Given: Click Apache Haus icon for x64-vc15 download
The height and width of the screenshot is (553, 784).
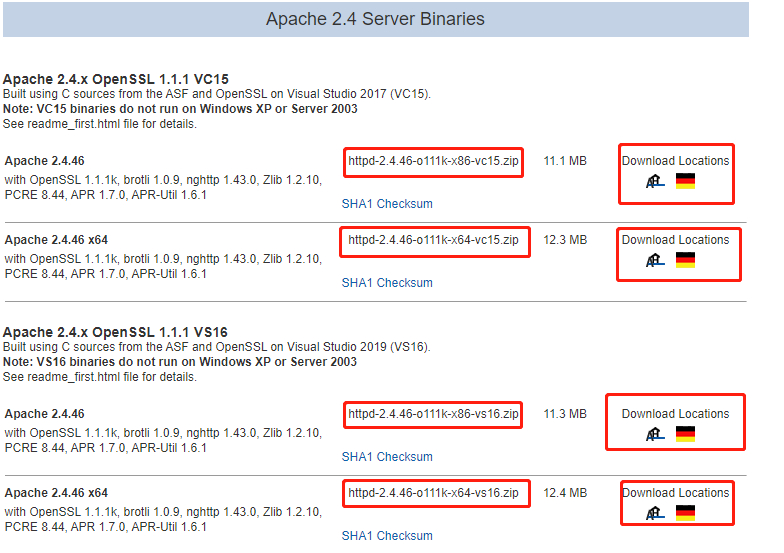Looking at the screenshot, I should tap(655, 260).
